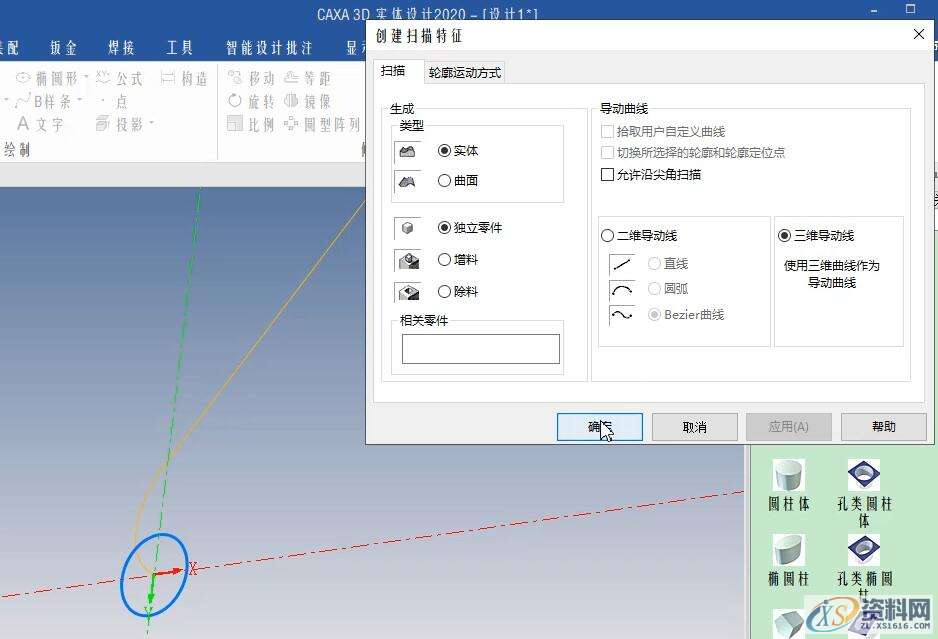938x639 pixels.
Task: Click the 相关零件 input field
Action: [x=479, y=348]
